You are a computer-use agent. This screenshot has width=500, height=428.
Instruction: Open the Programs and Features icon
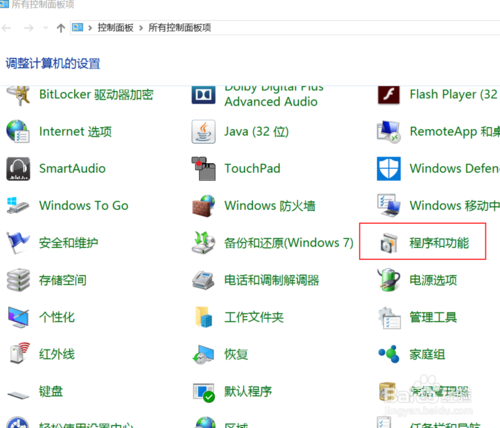click(389, 243)
